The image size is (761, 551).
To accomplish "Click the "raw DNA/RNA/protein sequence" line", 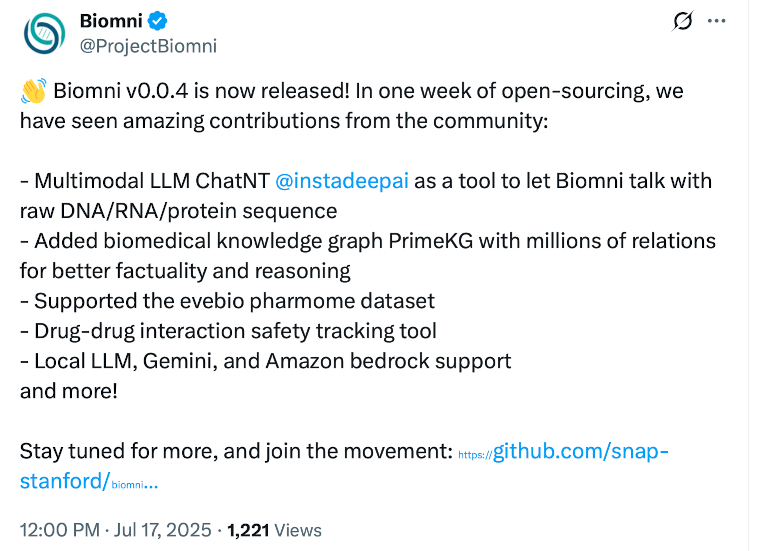I will click(178, 212).
